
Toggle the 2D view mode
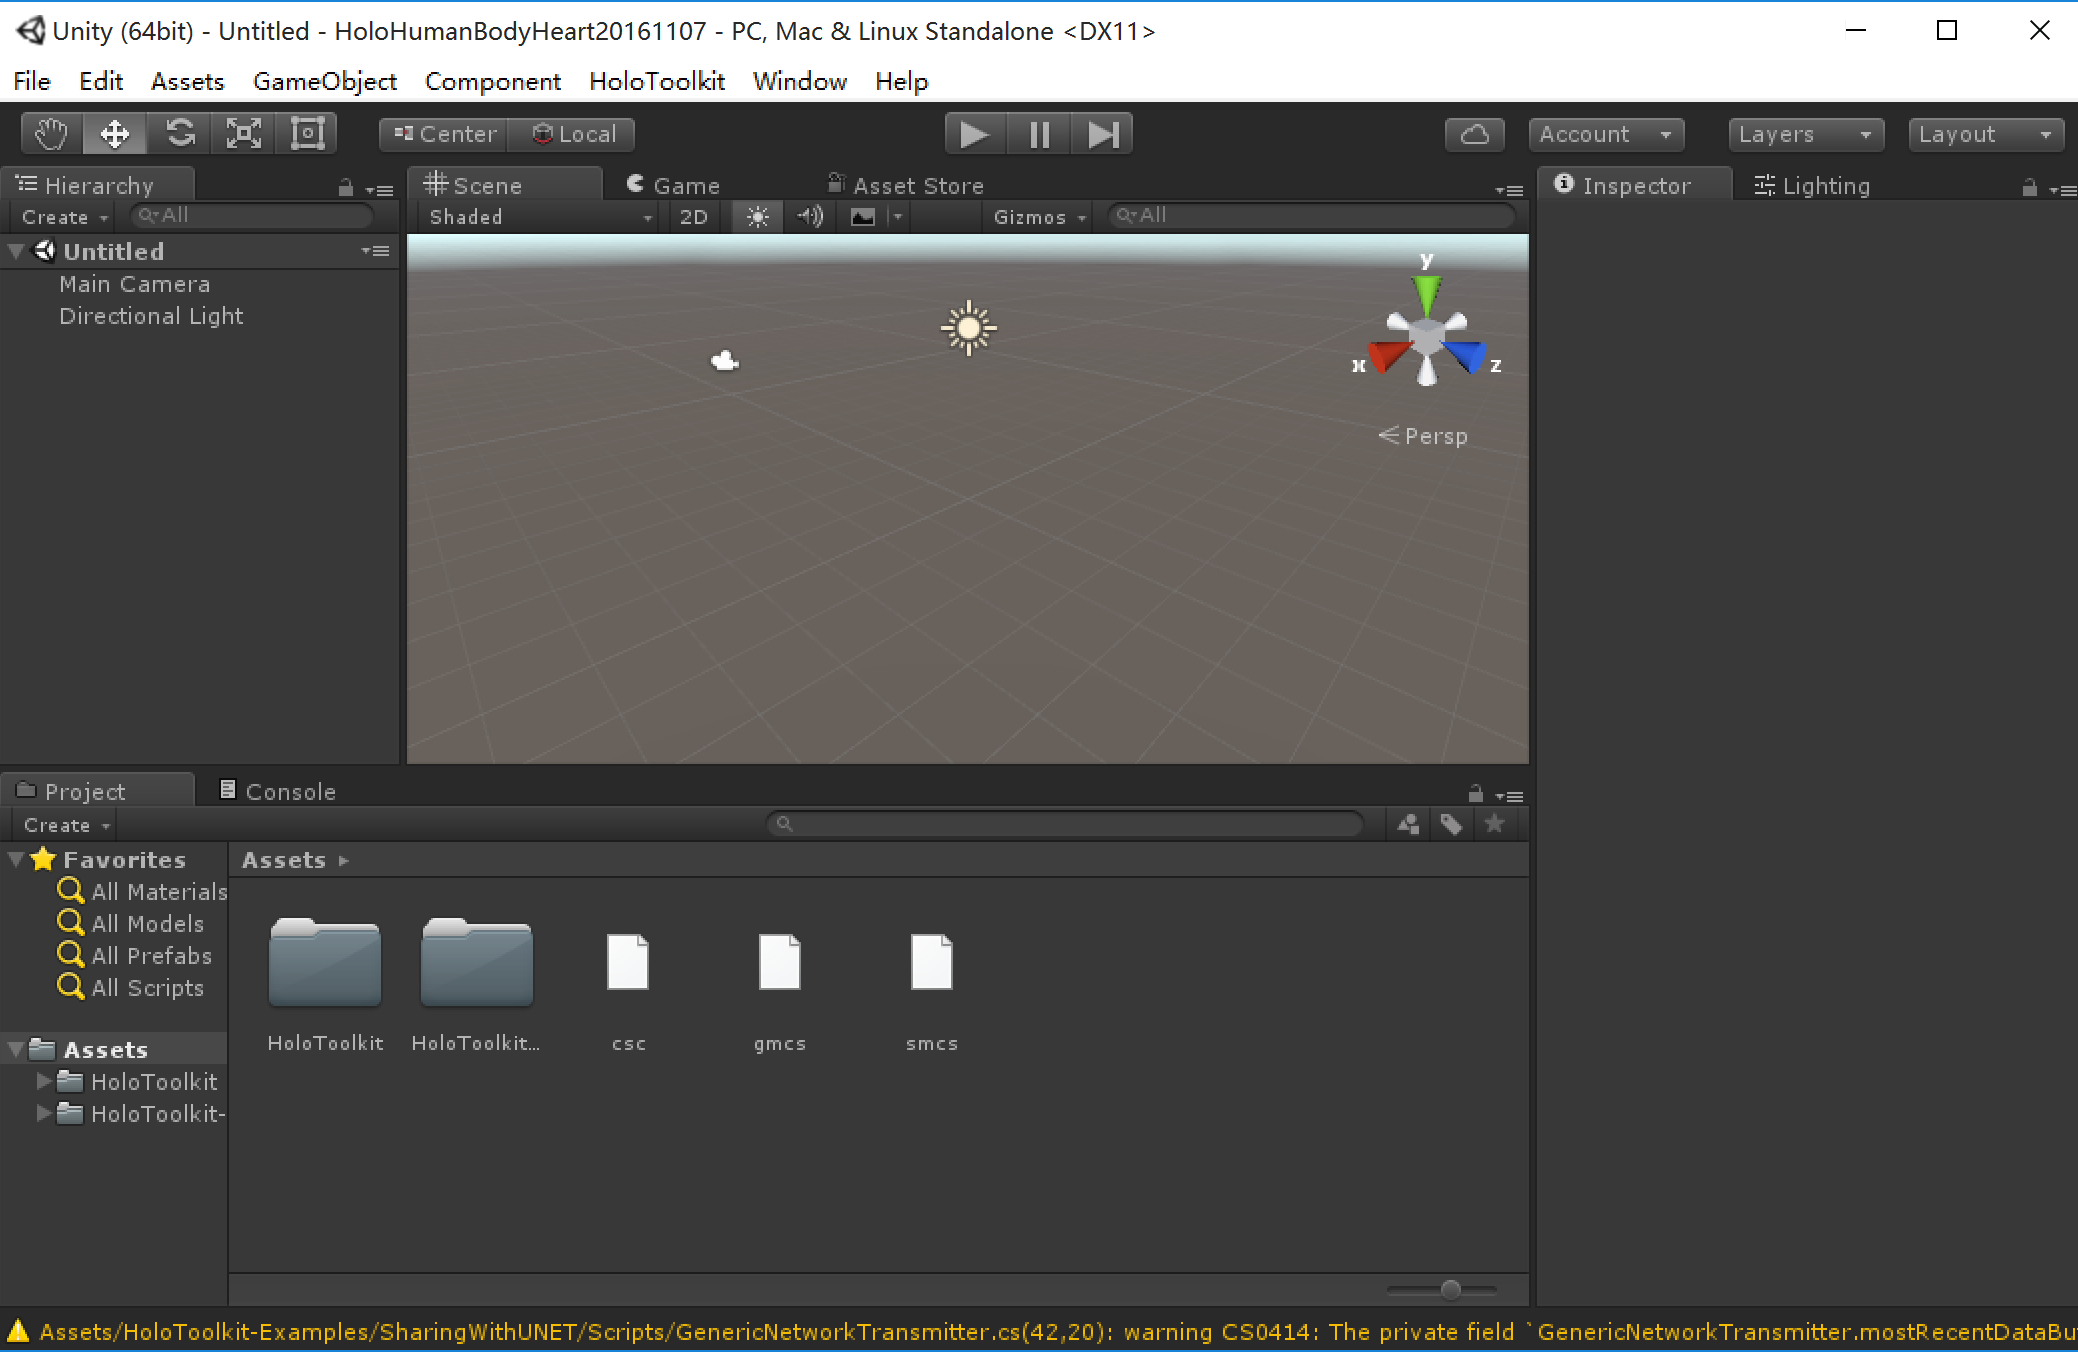pos(693,217)
